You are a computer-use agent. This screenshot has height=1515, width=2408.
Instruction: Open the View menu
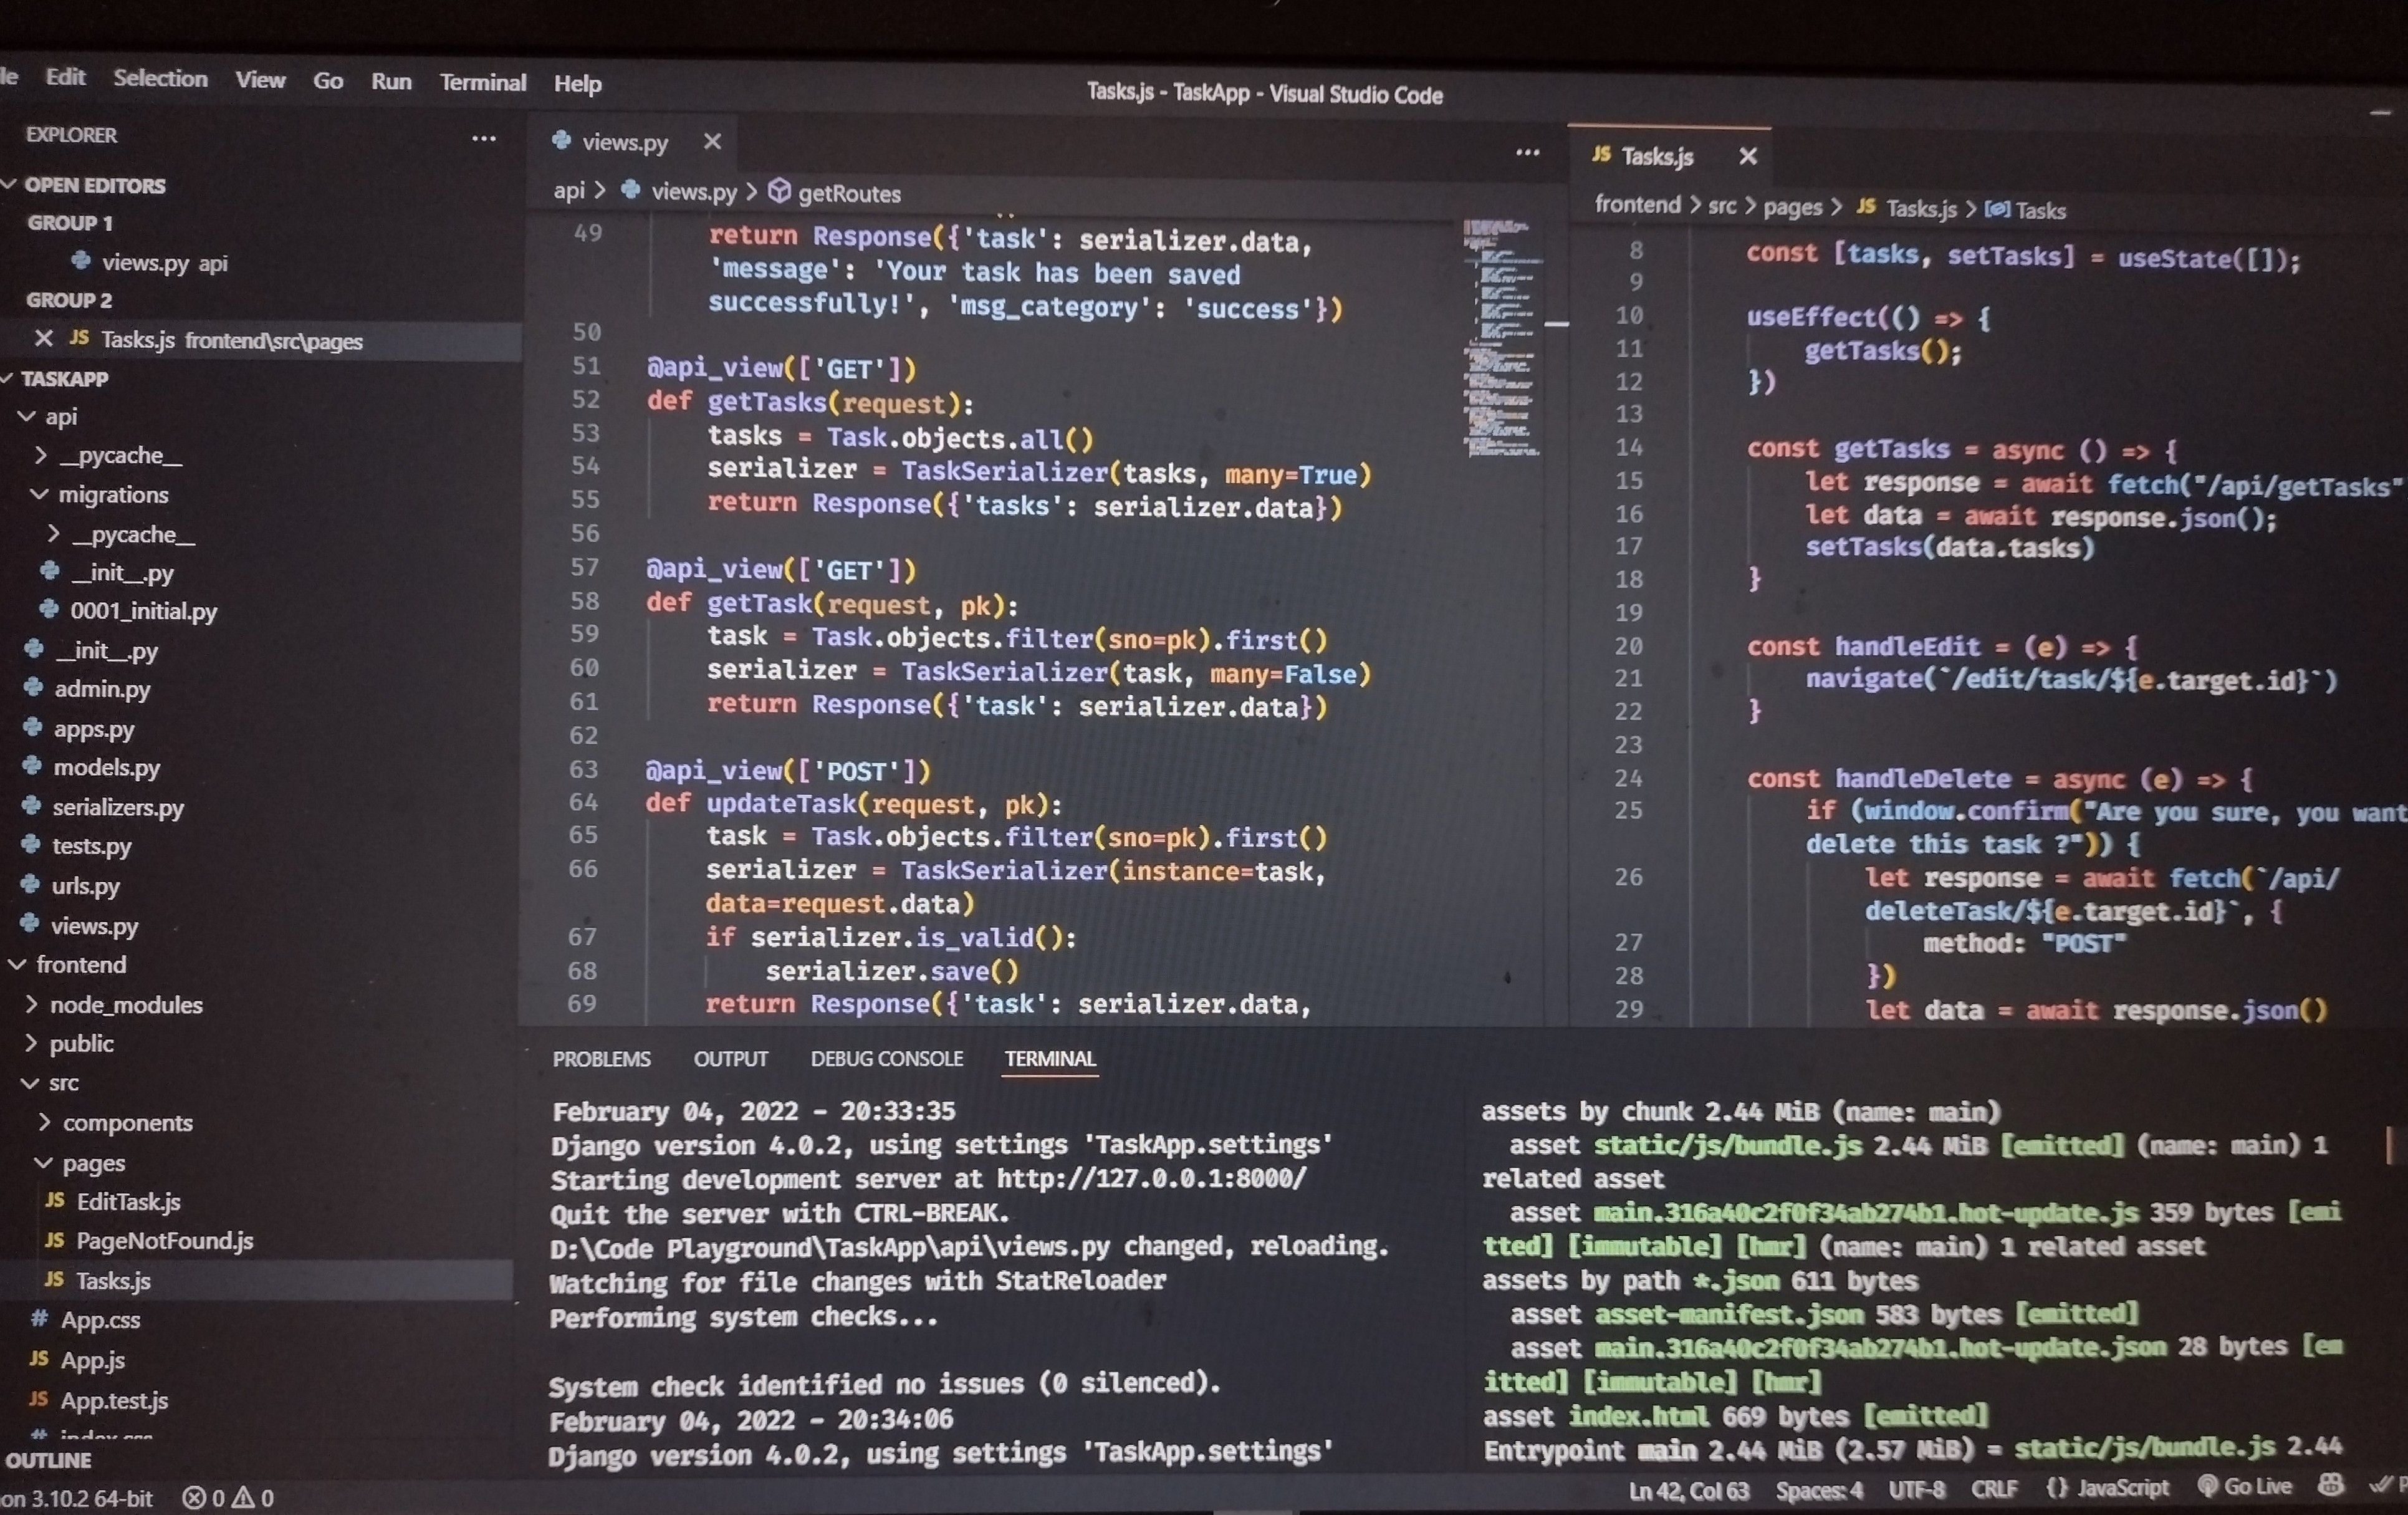[260, 80]
